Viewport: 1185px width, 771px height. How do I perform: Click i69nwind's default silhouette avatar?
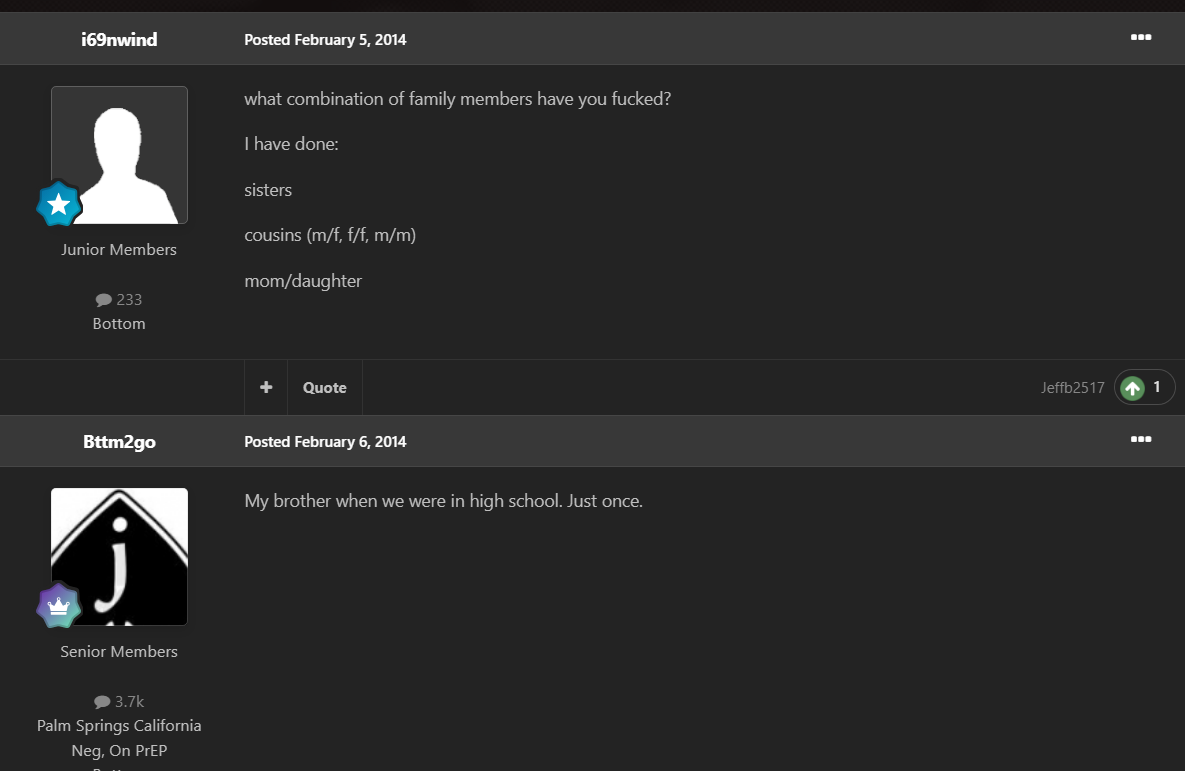pyautogui.click(x=119, y=155)
